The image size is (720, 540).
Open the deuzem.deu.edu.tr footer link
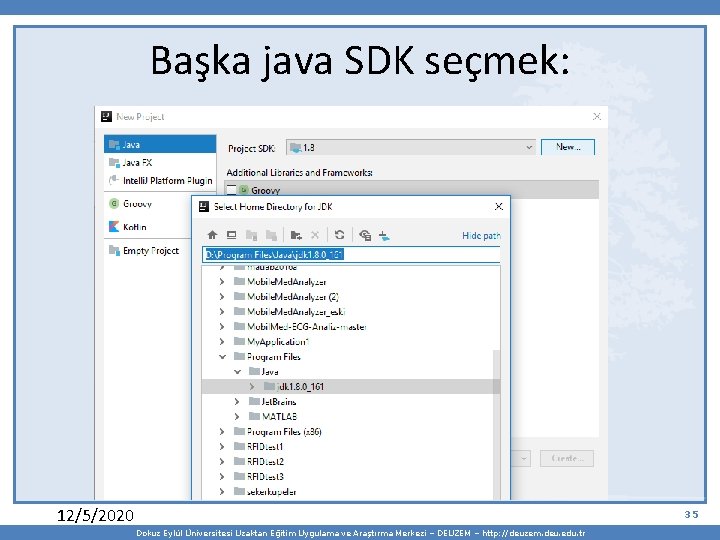point(534,533)
